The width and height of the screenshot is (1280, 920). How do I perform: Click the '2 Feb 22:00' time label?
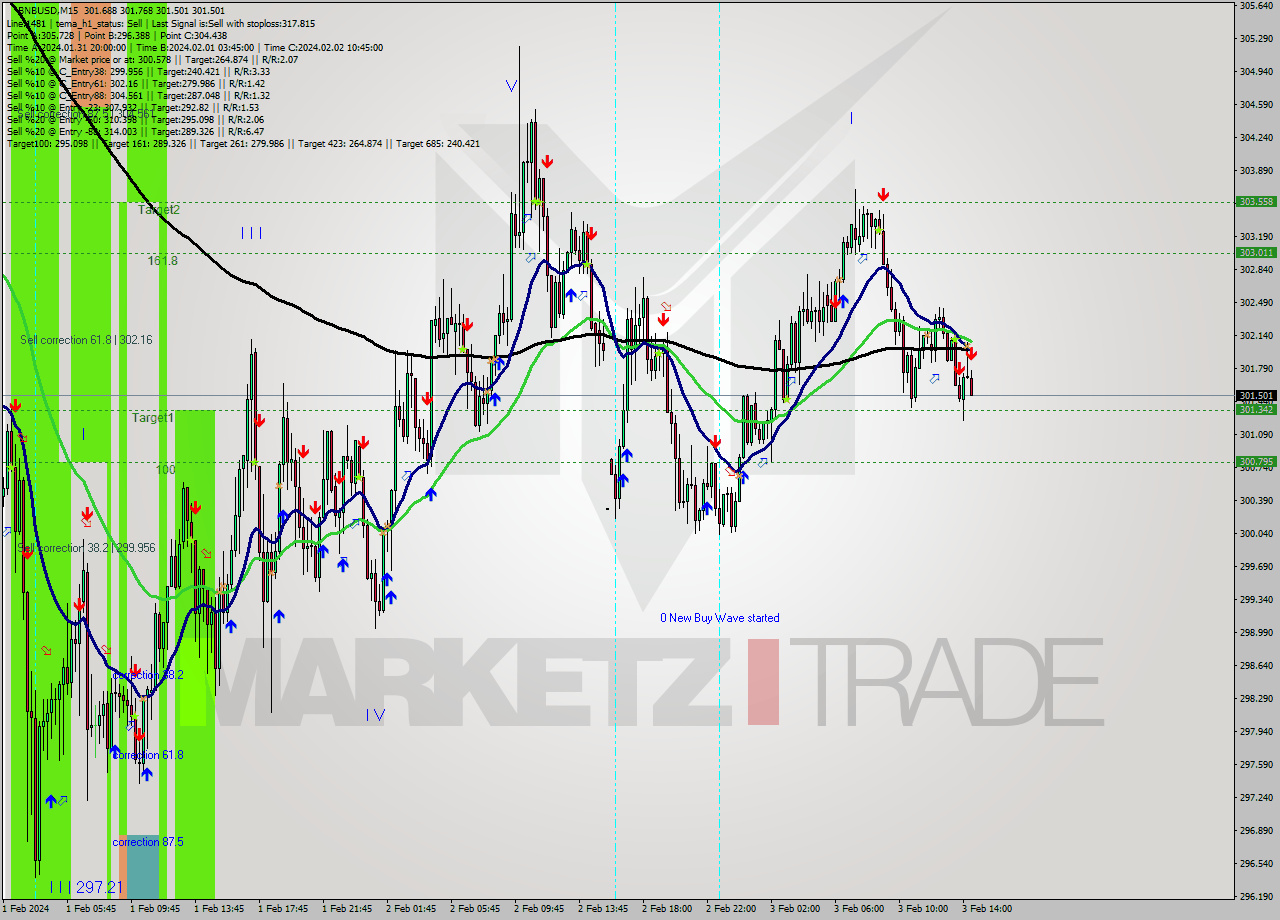coord(731,909)
